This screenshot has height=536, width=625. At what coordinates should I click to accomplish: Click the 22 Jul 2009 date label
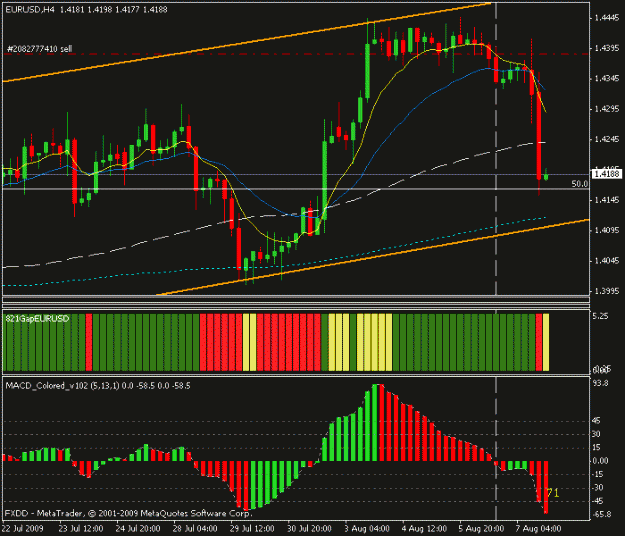[23, 529]
